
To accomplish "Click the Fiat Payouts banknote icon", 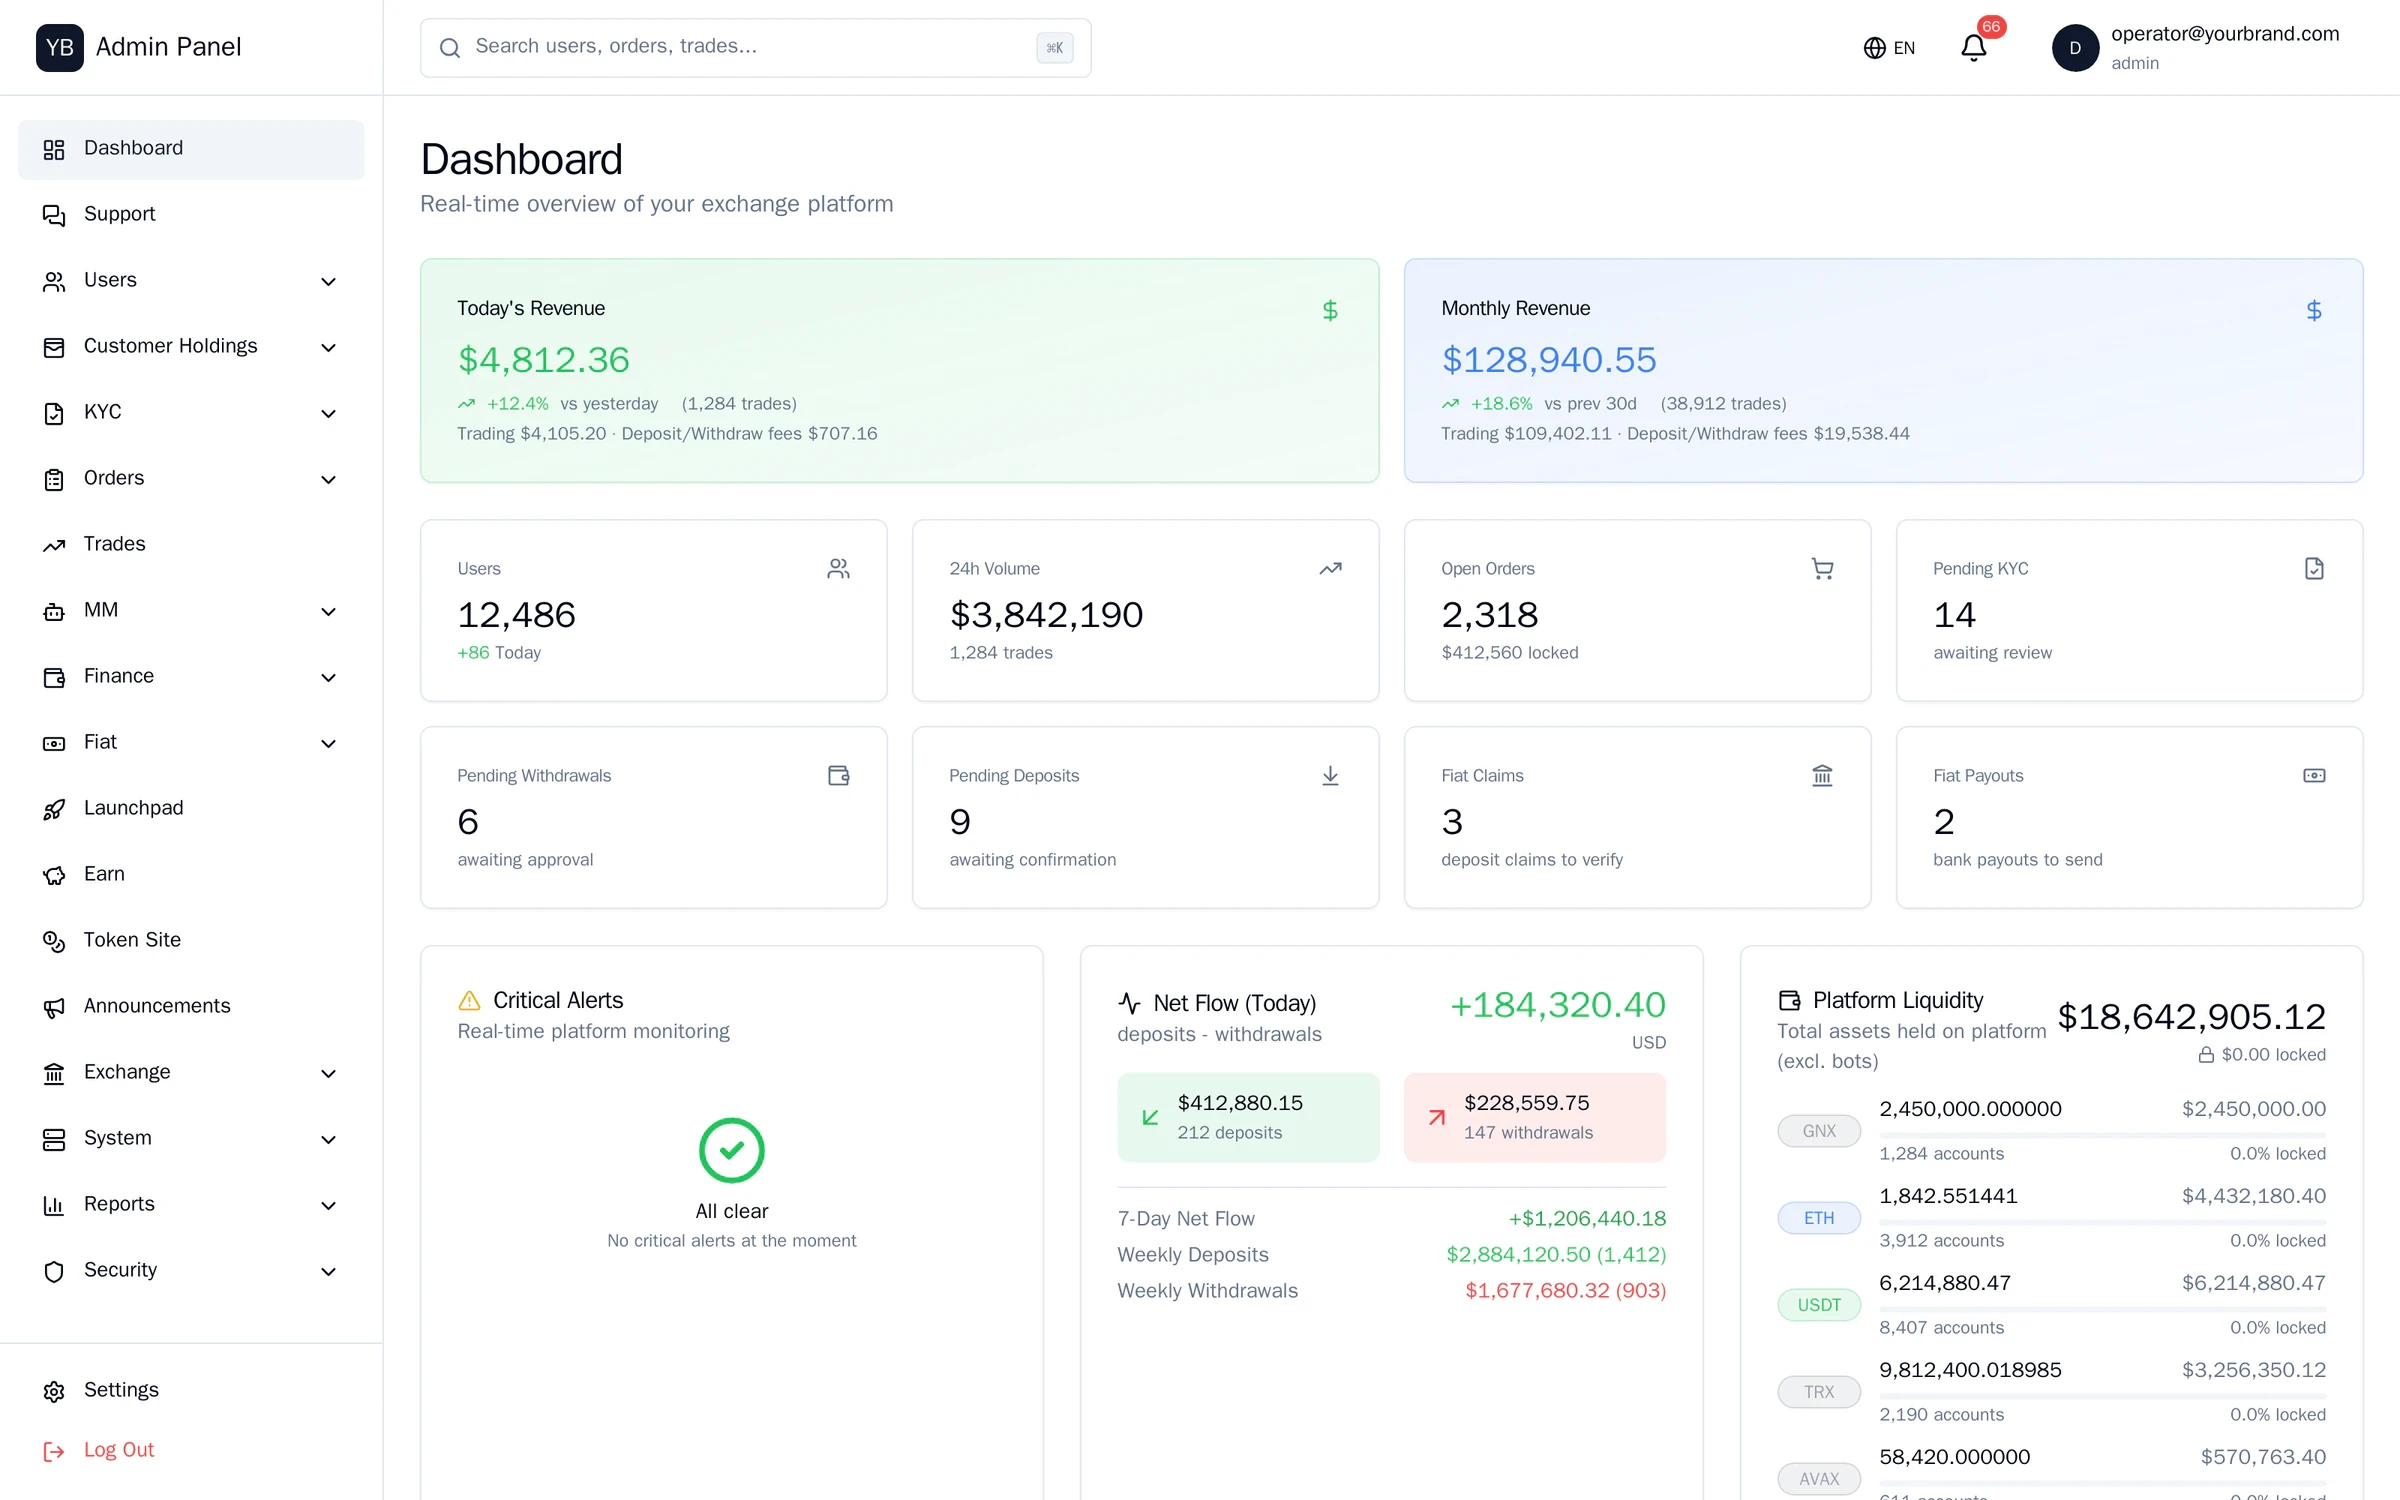I will click(2314, 776).
